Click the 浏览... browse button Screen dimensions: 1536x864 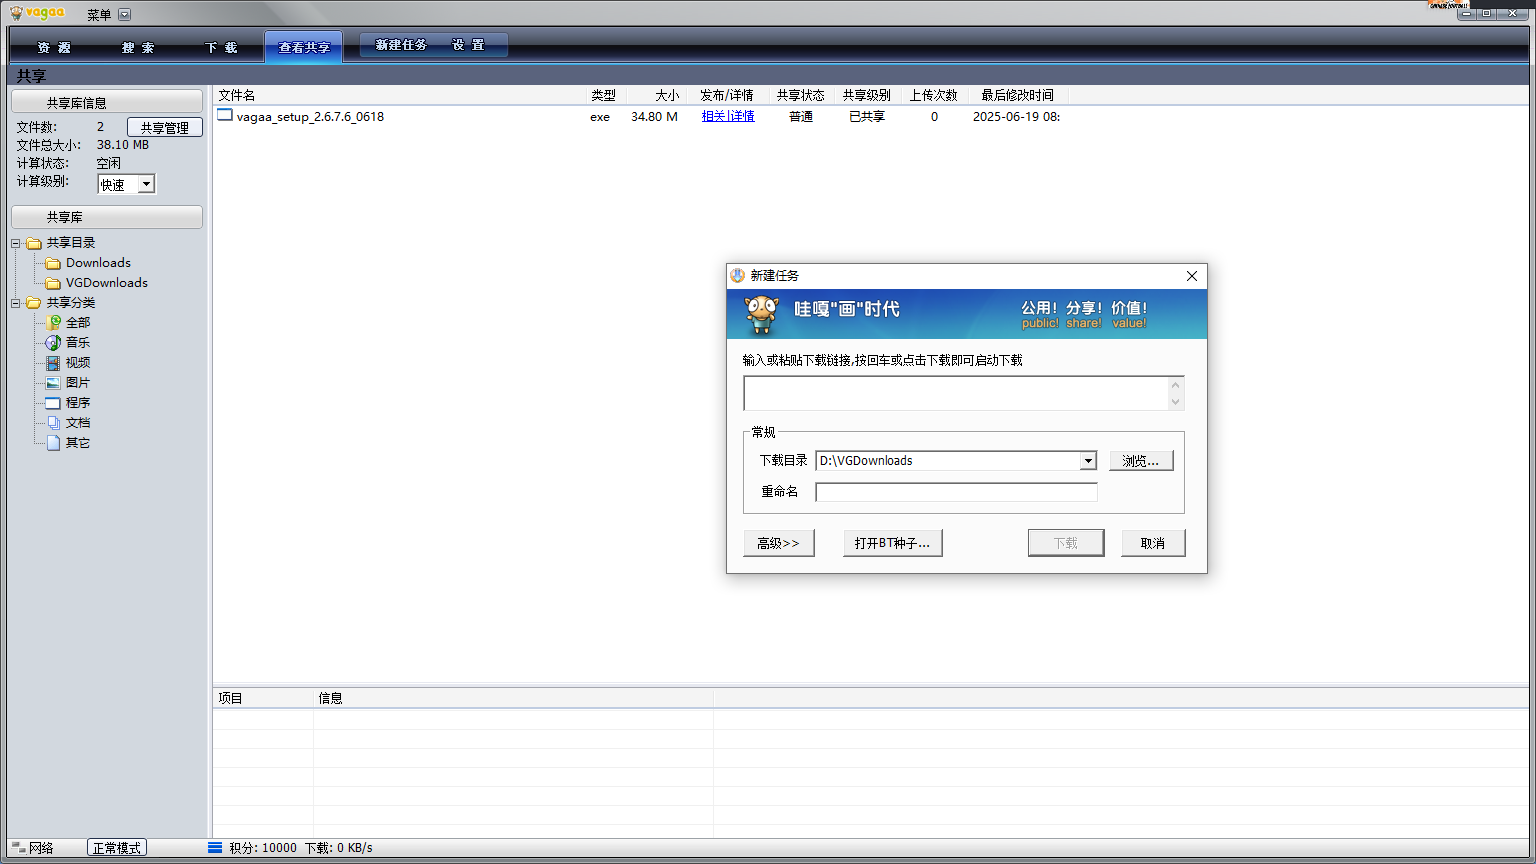pos(1141,461)
